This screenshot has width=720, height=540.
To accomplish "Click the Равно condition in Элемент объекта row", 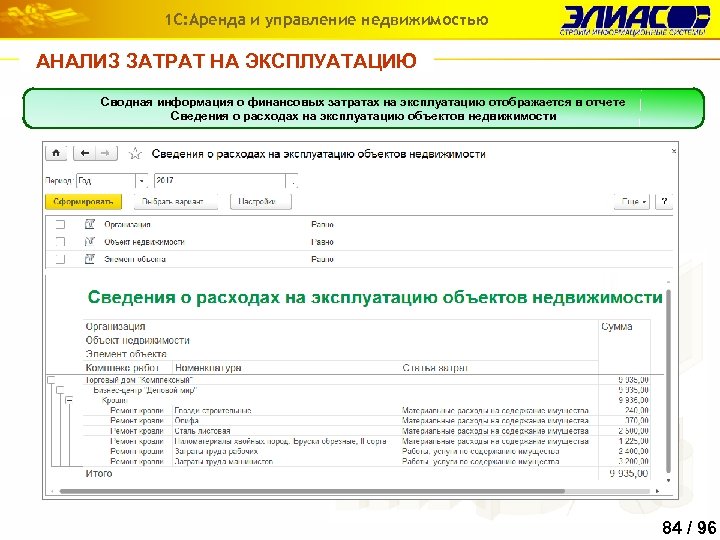I will 322,259.
